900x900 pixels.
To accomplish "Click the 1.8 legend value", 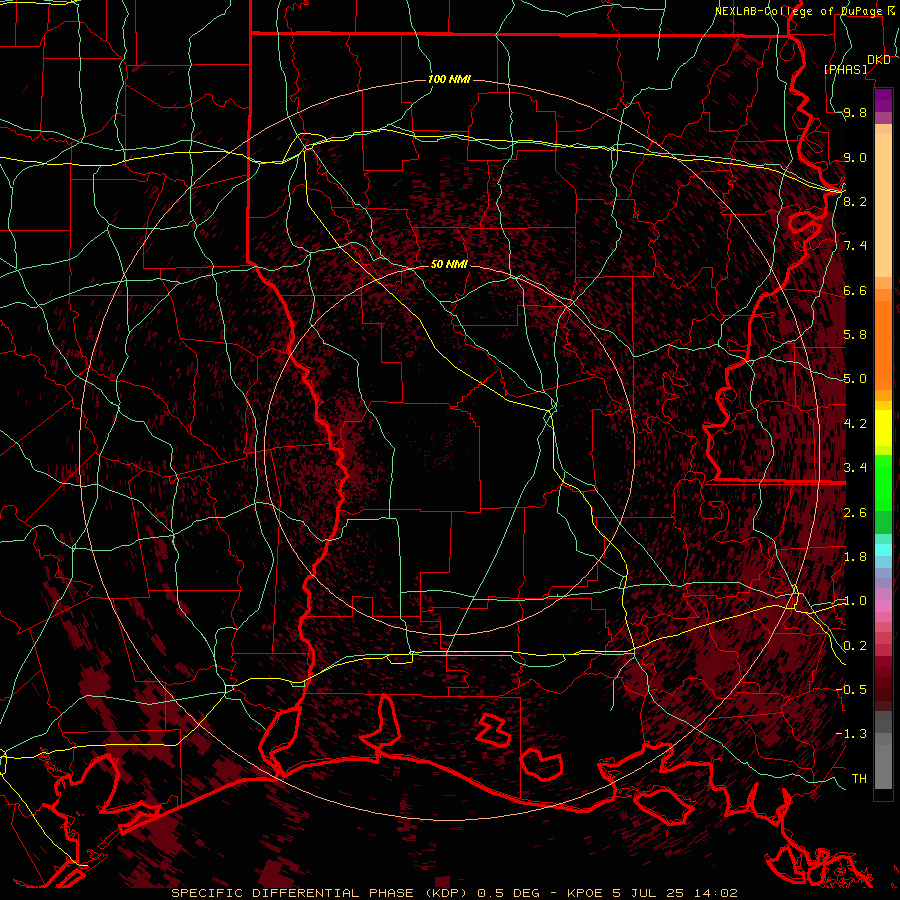I will click(855, 557).
